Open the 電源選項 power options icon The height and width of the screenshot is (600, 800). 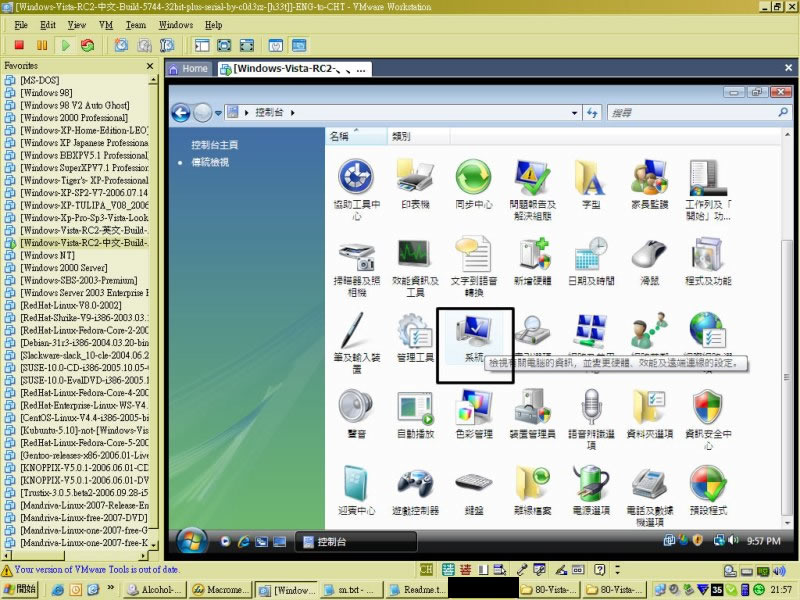(x=591, y=490)
